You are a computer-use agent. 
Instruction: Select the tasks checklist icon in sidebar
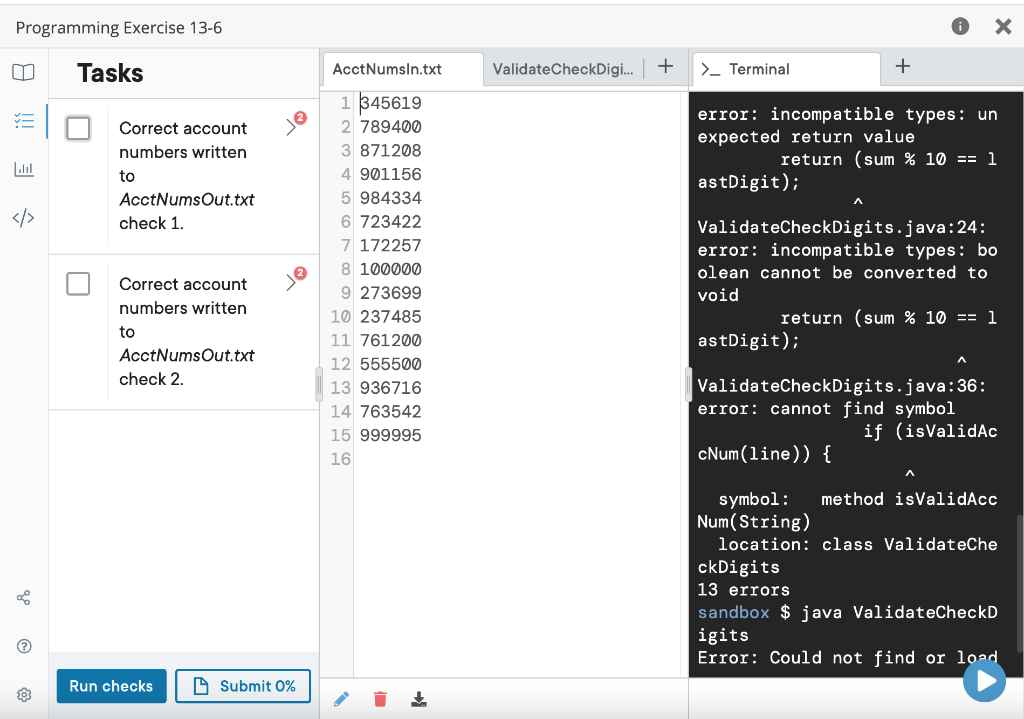[x=24, y=121]
